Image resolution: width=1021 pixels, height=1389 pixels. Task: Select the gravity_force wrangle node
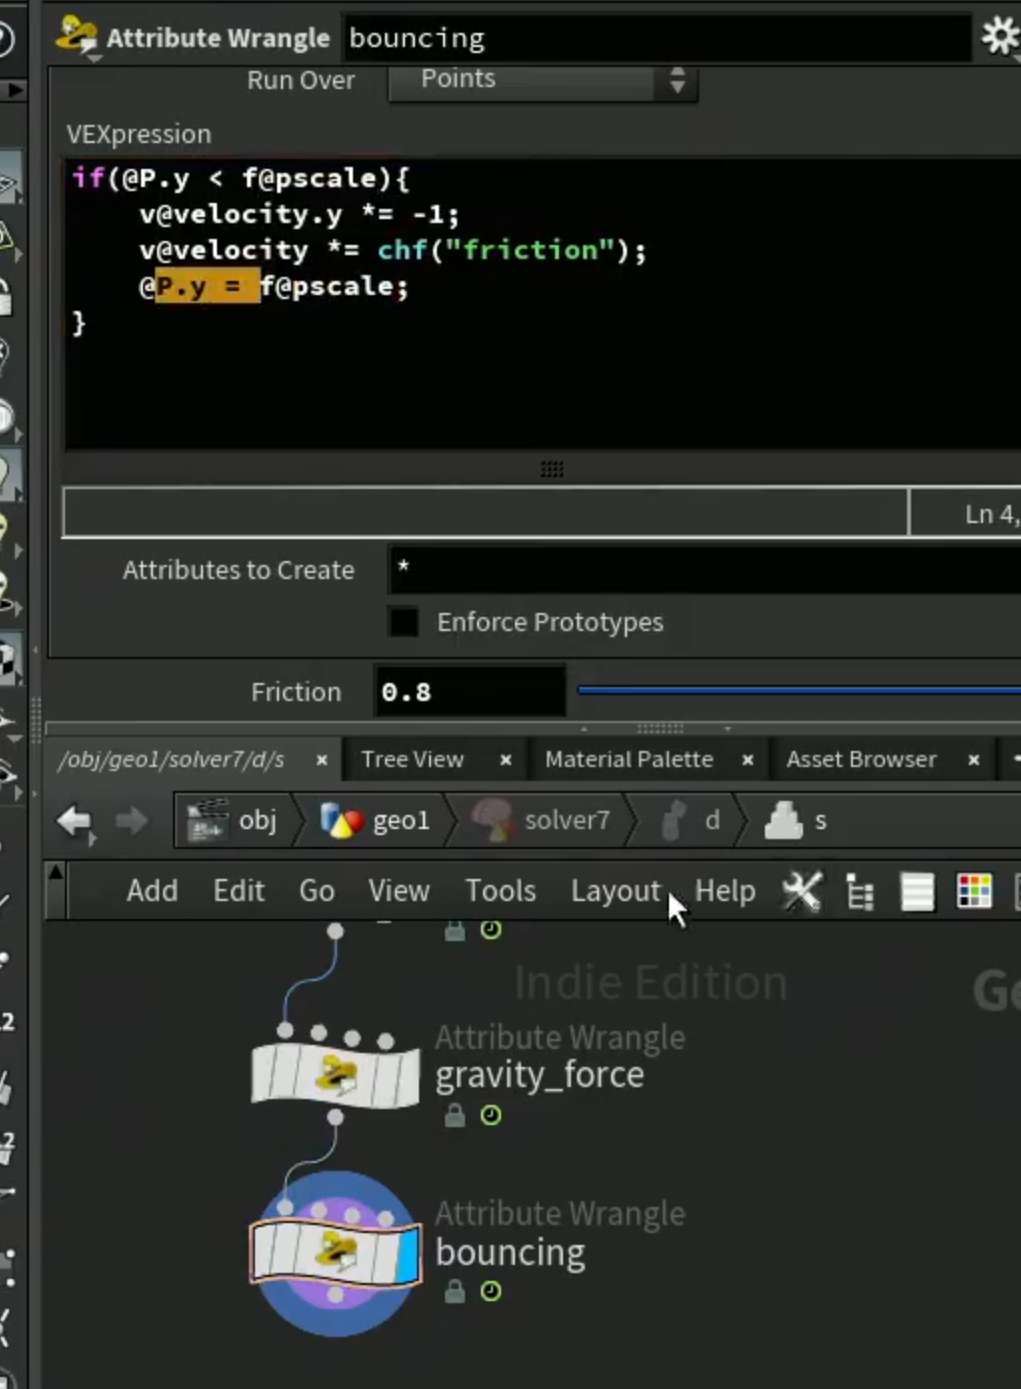coord(335,1074)
